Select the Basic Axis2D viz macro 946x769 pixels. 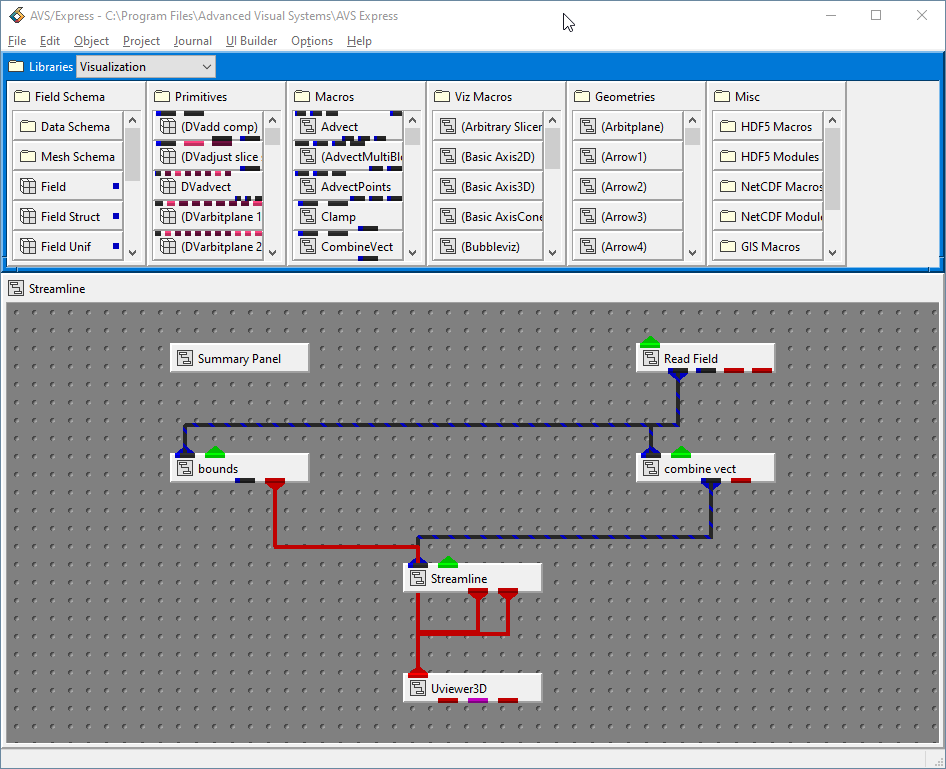point(488,157)
